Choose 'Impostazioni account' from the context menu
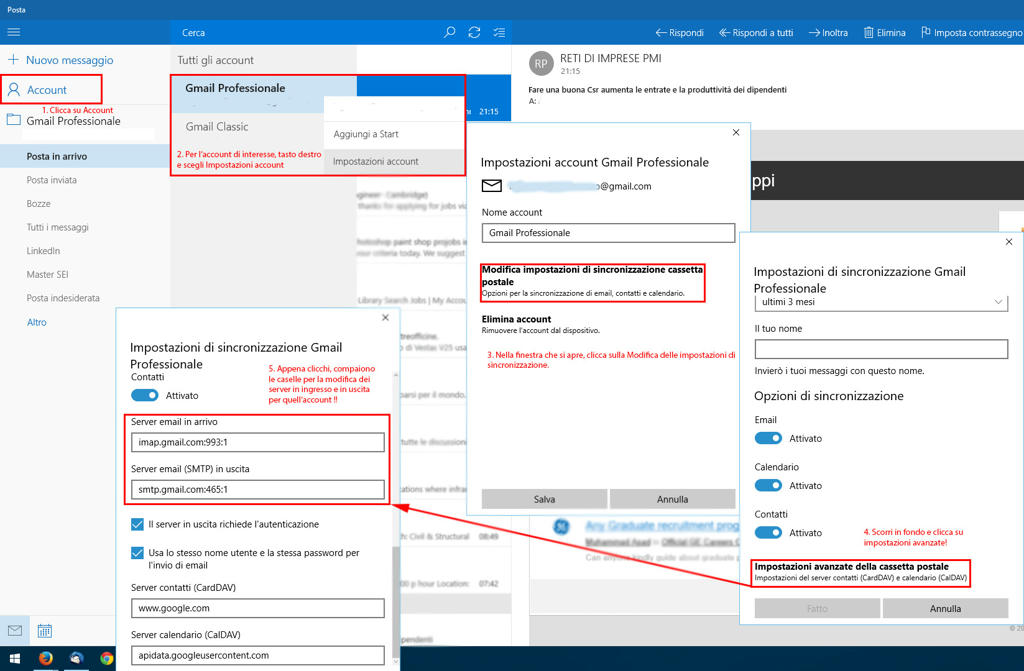The width and height of the screenshot is (1024, 671). tap(376, 161)
